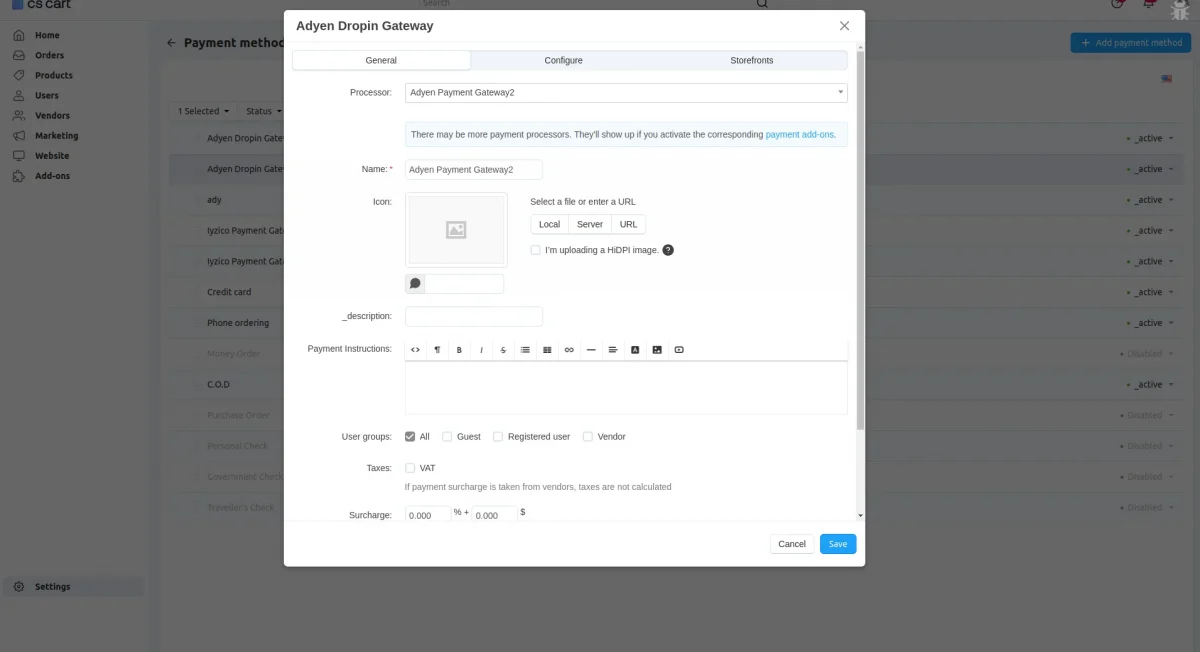The image size is (1200, 652).
Task: Toggle bold formatting in Payment Instructions editor
Action: click(x=459, y=349)
